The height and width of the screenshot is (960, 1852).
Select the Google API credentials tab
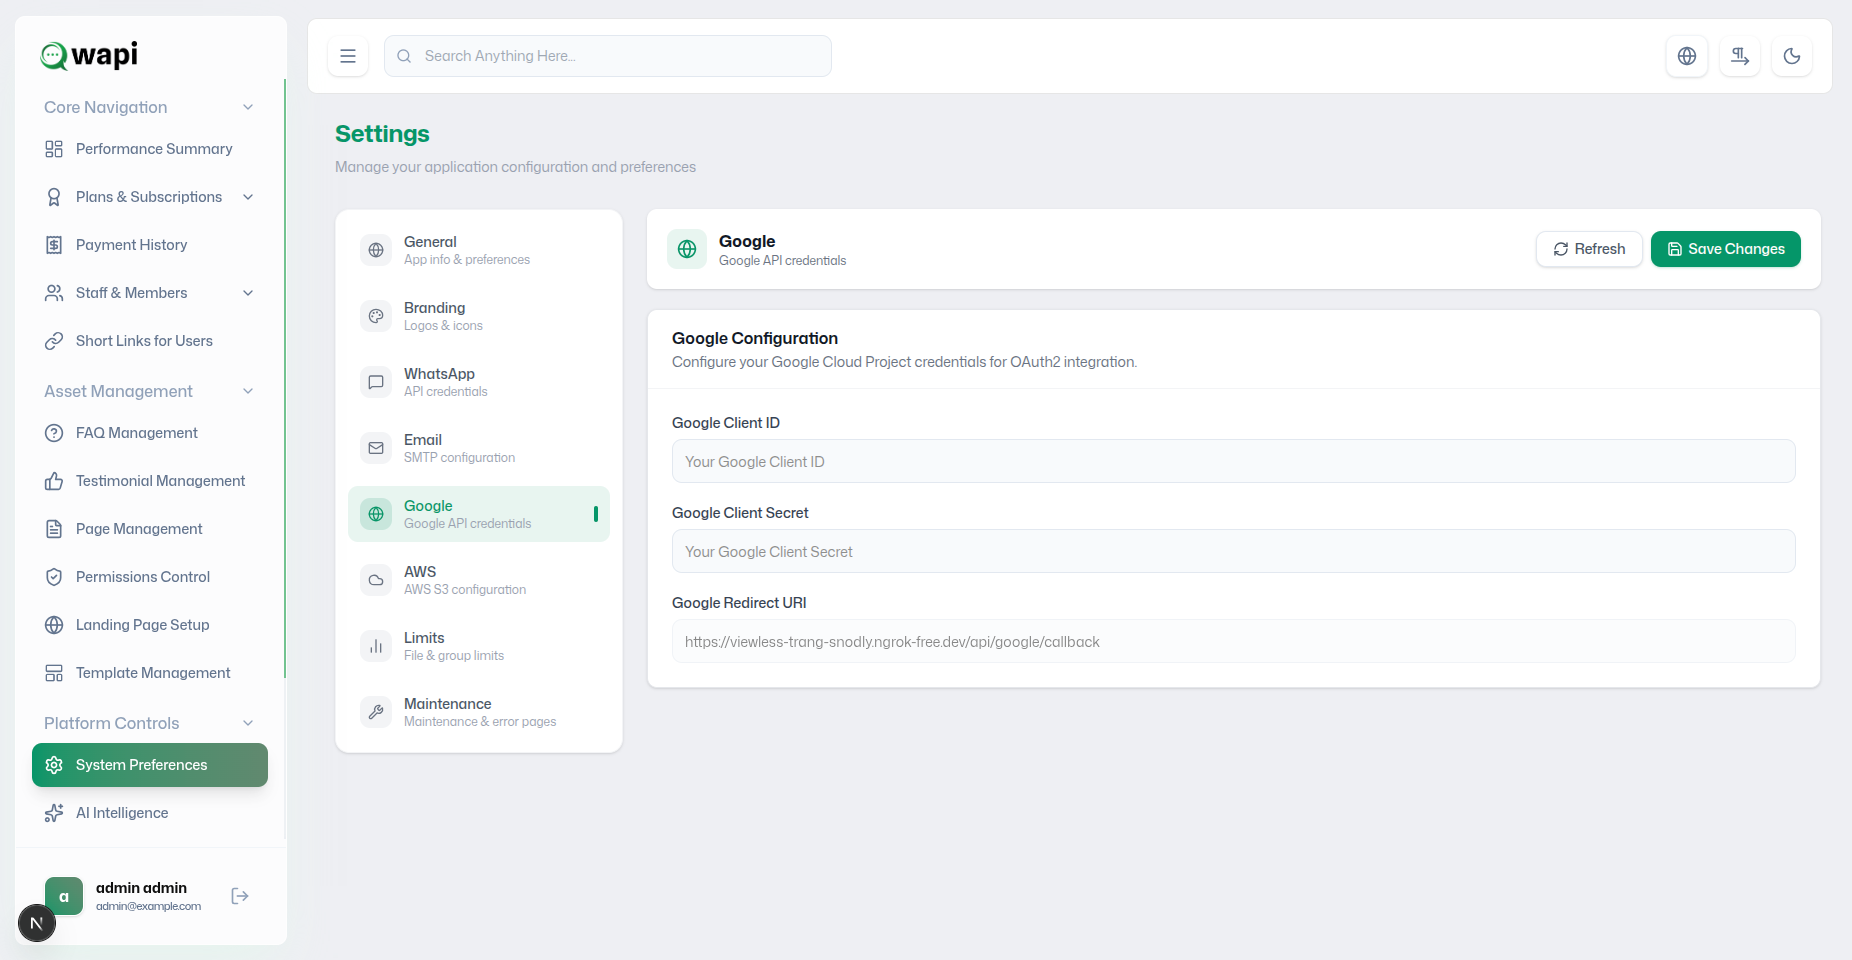click(479, 514)
